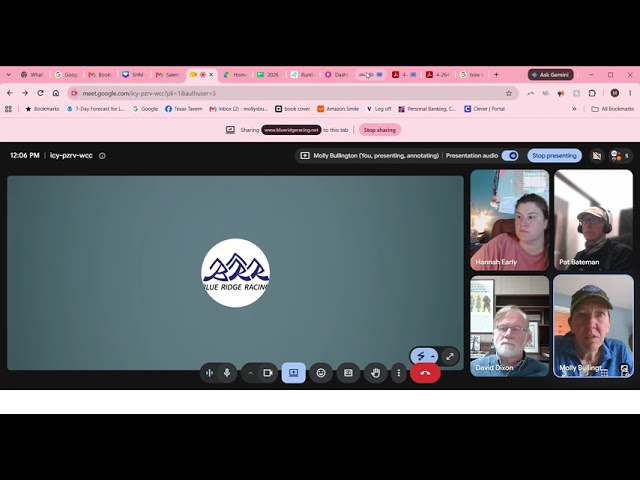
Task: Open the apps grid icon
Action: (8, 109)
